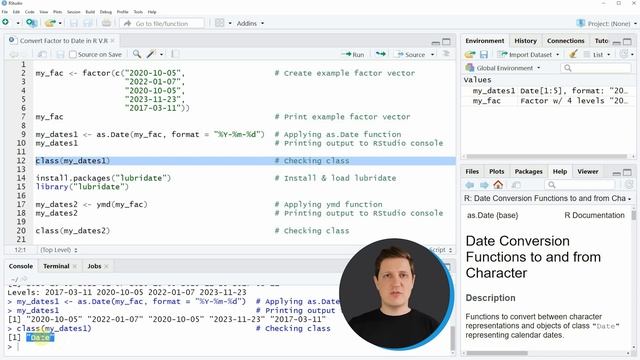
Task: Click the Save workspace icon in Environment
Action: [484, 54]
